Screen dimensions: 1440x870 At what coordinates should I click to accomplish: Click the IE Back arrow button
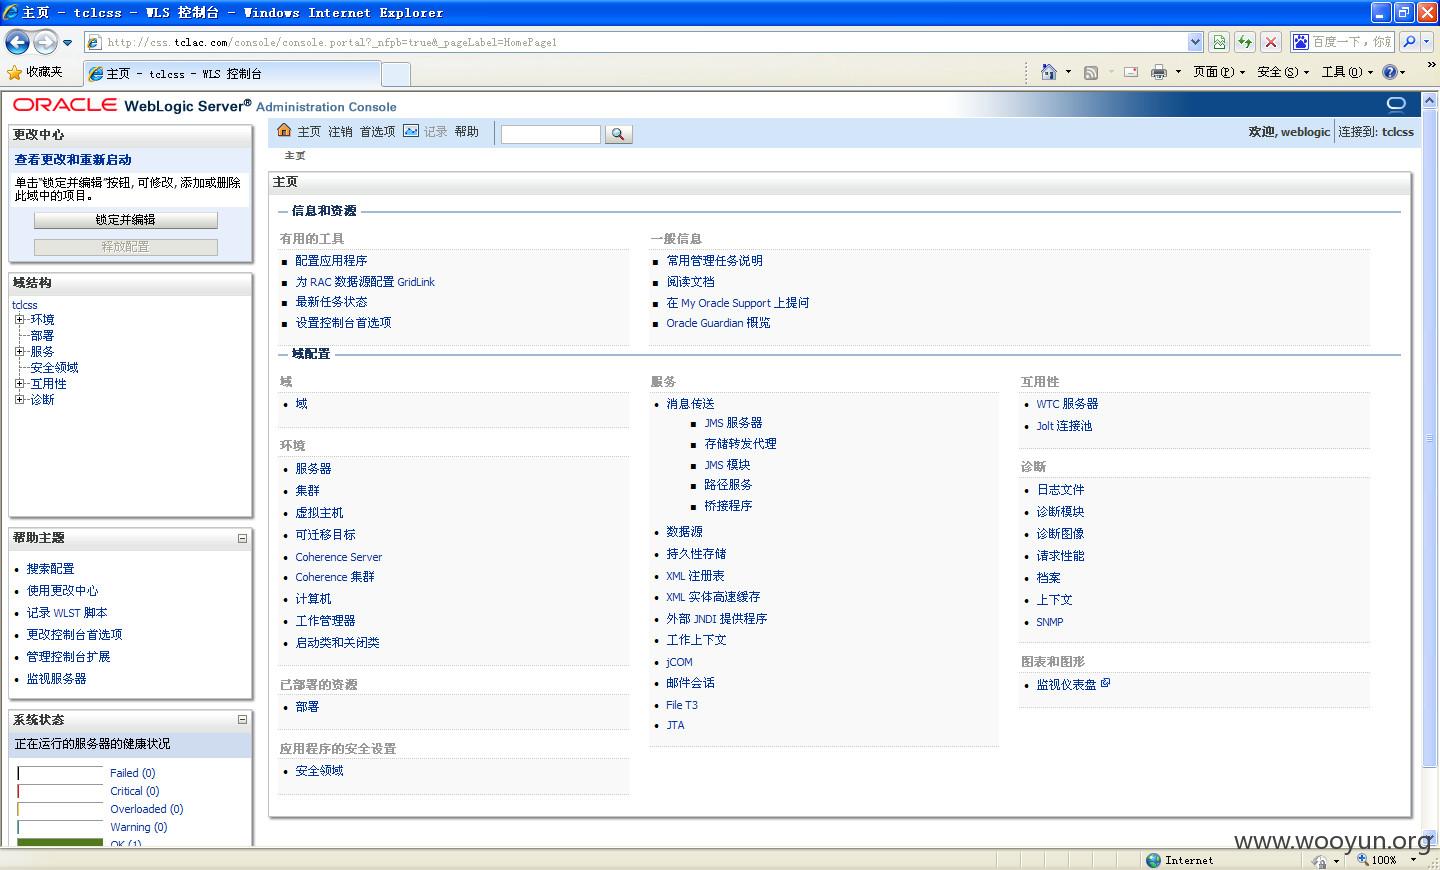coord(17,42)
